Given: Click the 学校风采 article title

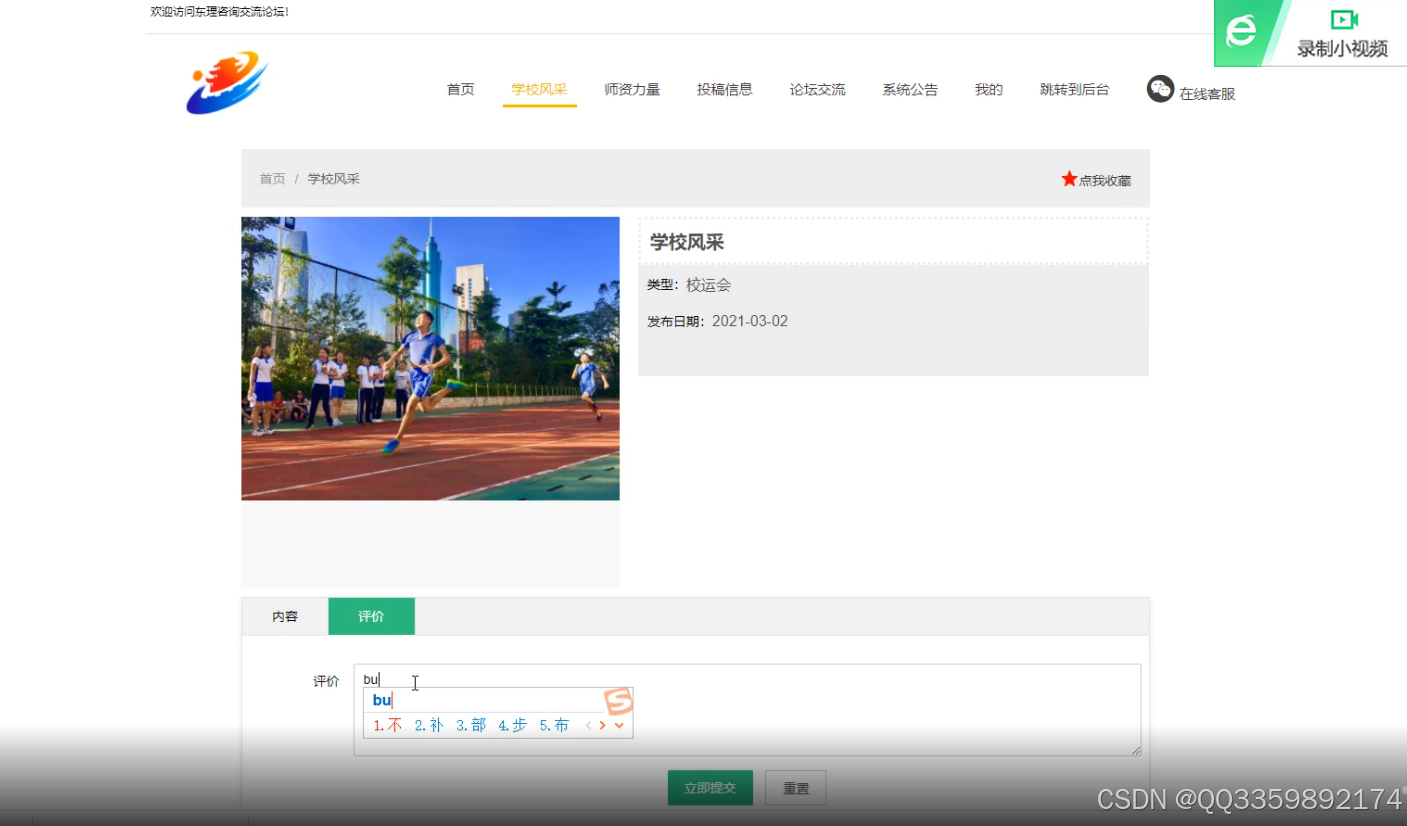Looking at the screenshot, I should (687, 242).
